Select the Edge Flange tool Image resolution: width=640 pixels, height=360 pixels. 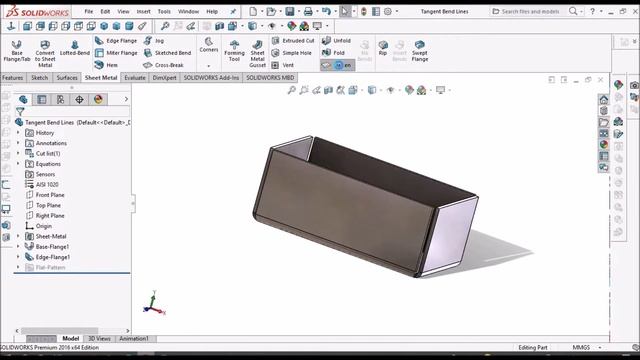(116, 41)
